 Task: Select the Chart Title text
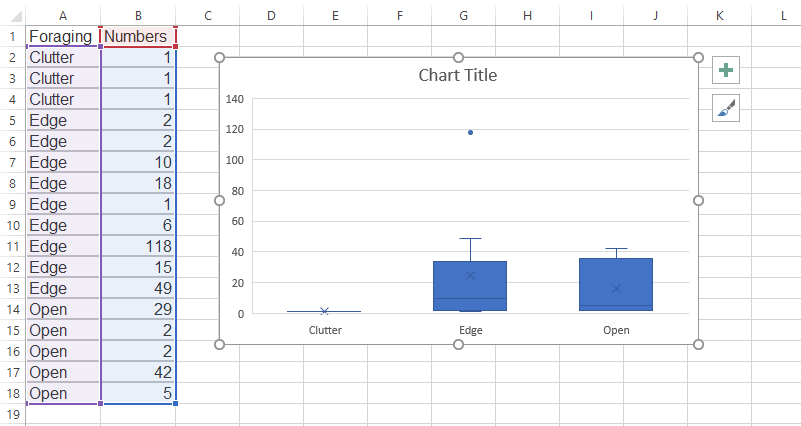pyautogui.click(x=457, y=75)
